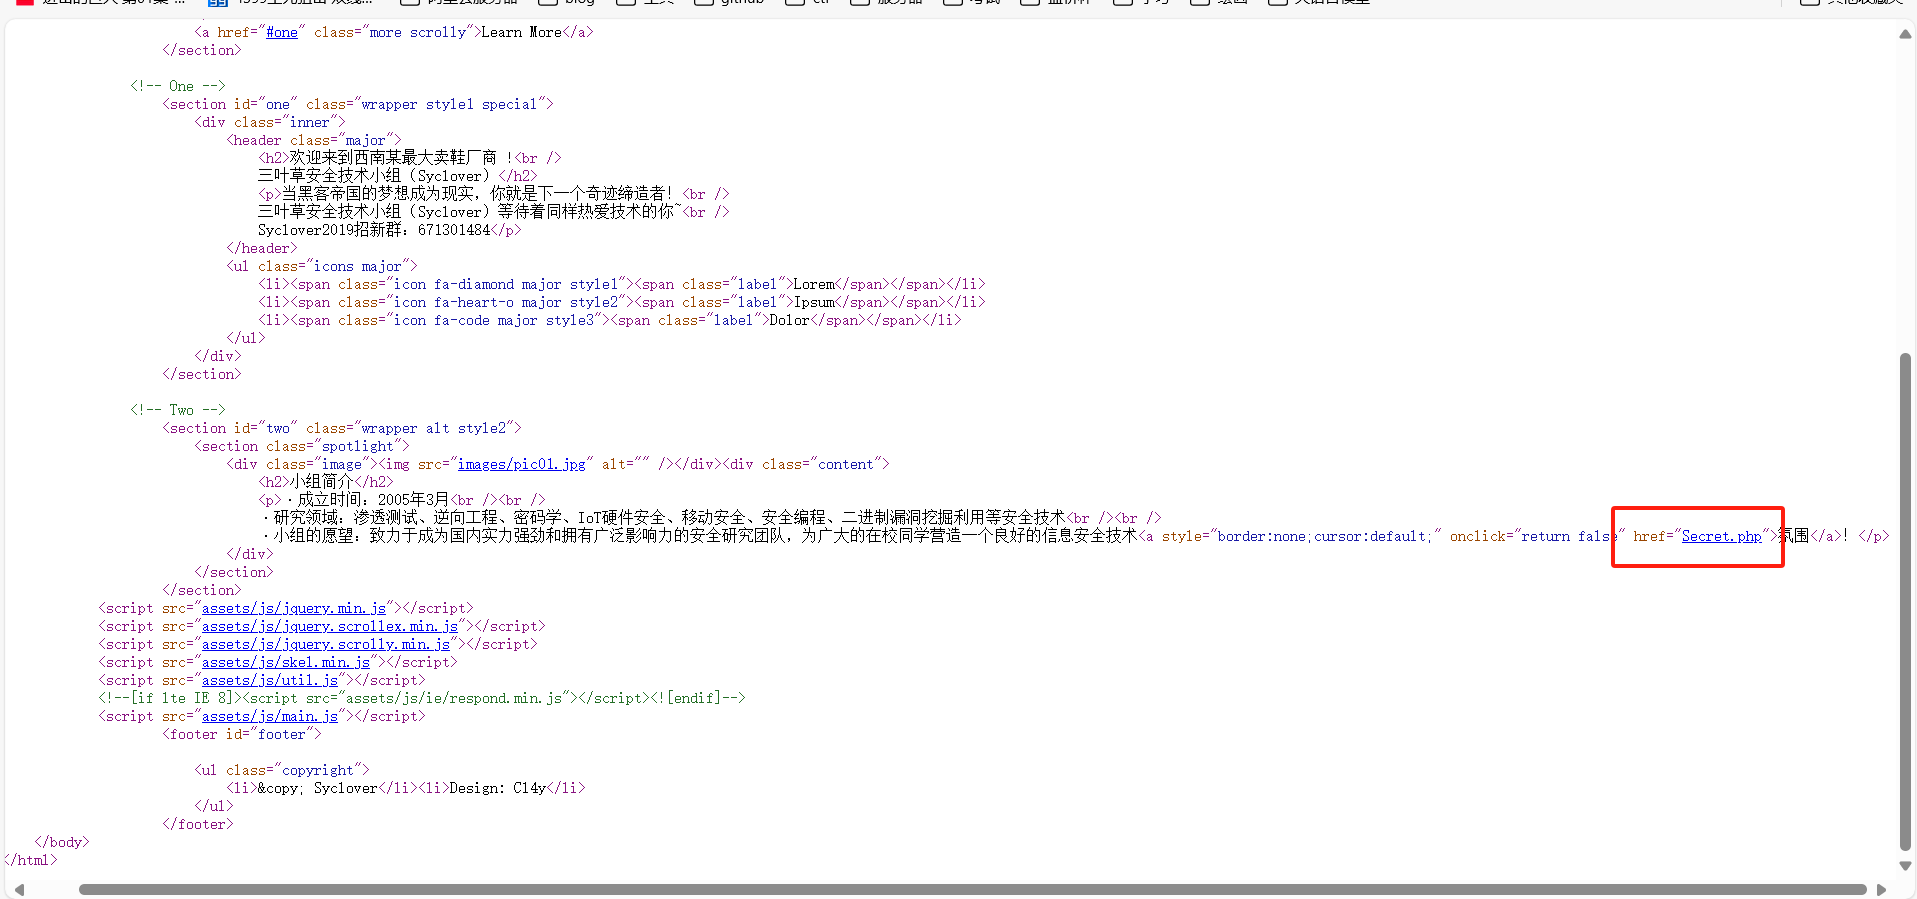Click the '研究领域' description line

[x=712, y=518]
